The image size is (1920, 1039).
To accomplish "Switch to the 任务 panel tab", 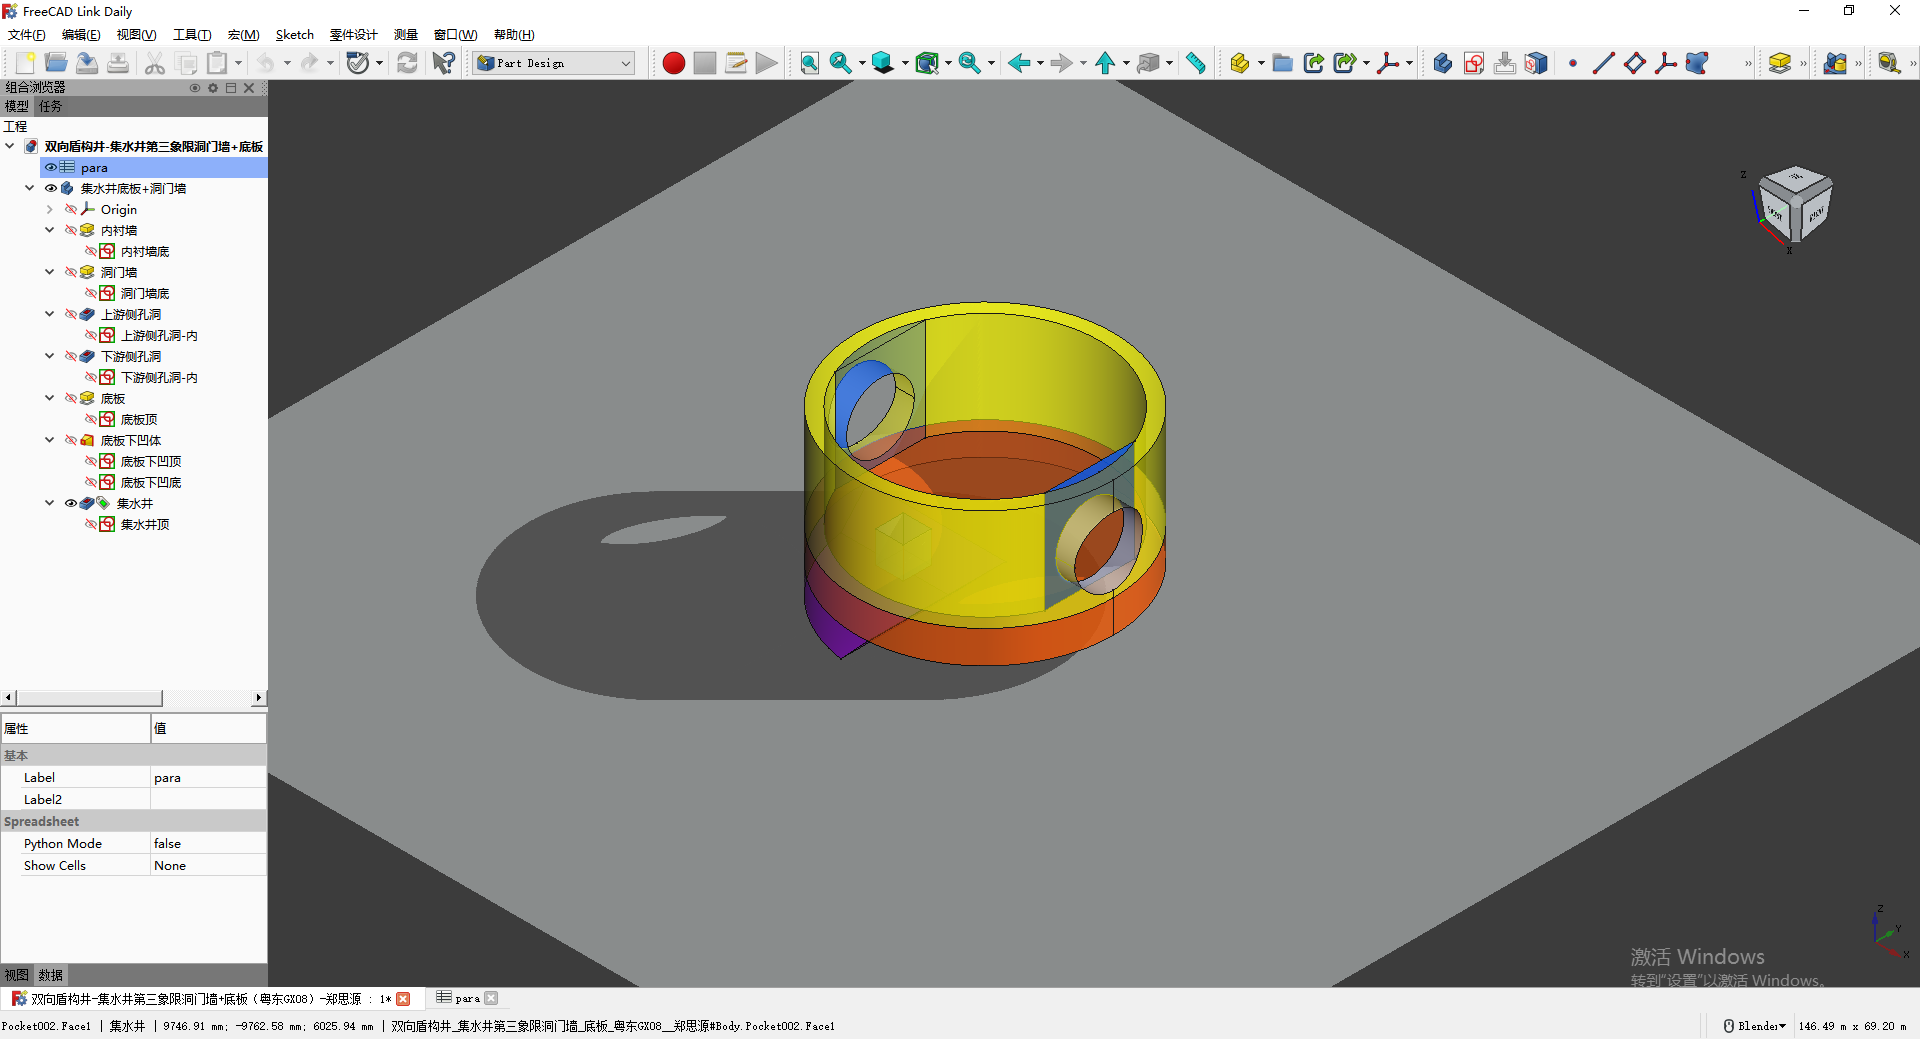I will 50,106.
